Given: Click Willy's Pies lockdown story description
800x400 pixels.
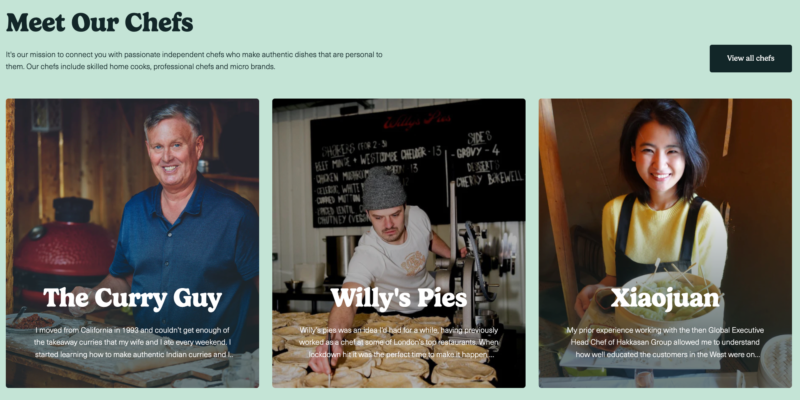Looking at the screenshot, I should [398, 342].
